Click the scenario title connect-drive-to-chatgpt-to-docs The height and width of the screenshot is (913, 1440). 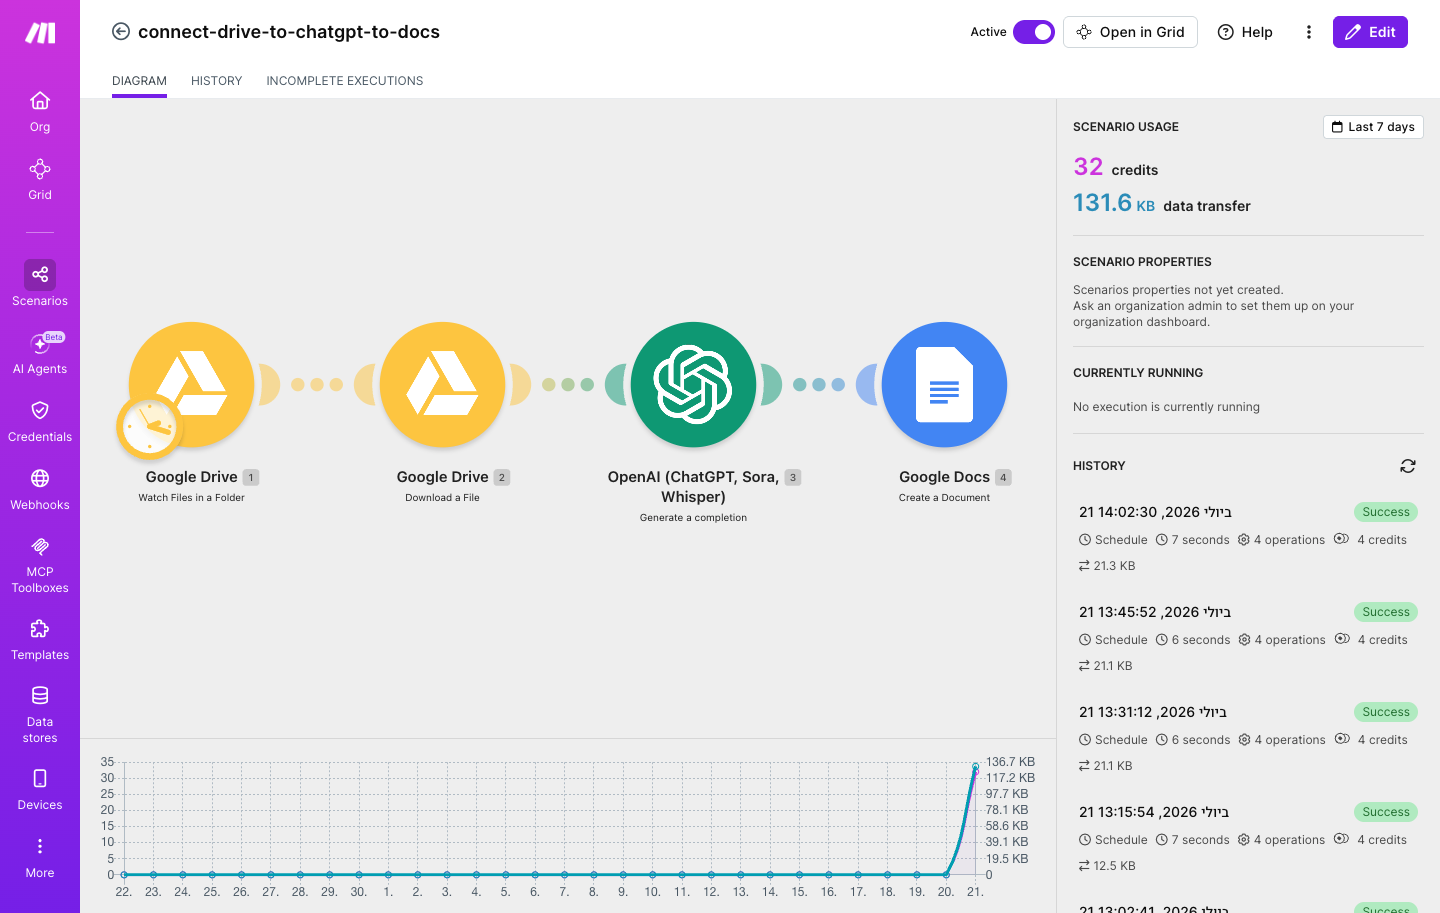(289, 32)
